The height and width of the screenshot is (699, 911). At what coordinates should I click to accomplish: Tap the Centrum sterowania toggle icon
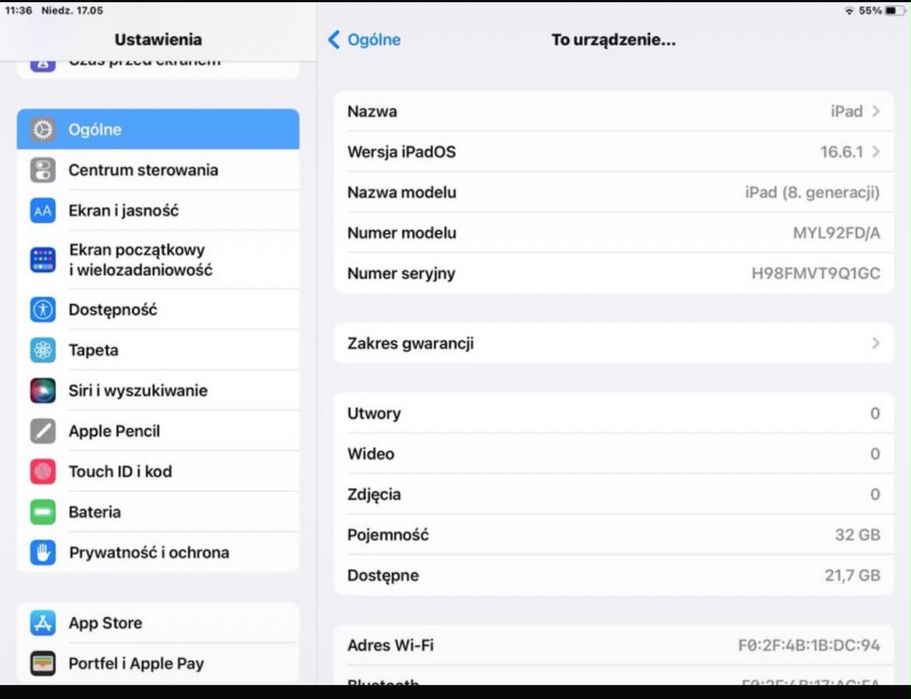pyautogui.click(x=43, y=170)
